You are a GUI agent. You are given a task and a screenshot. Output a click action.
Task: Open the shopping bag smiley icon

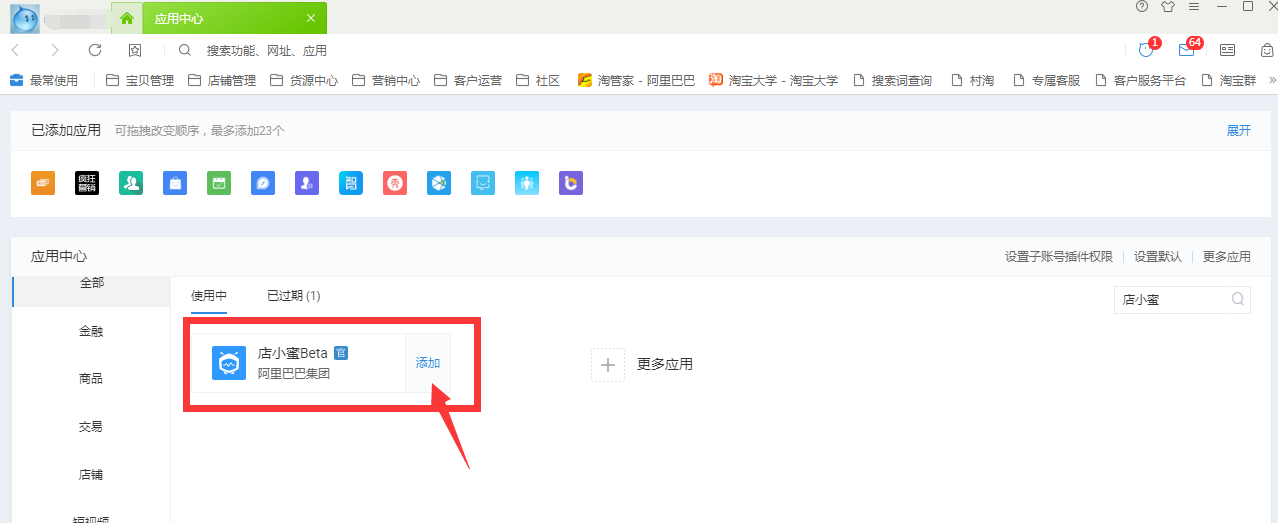(1267, 50)
